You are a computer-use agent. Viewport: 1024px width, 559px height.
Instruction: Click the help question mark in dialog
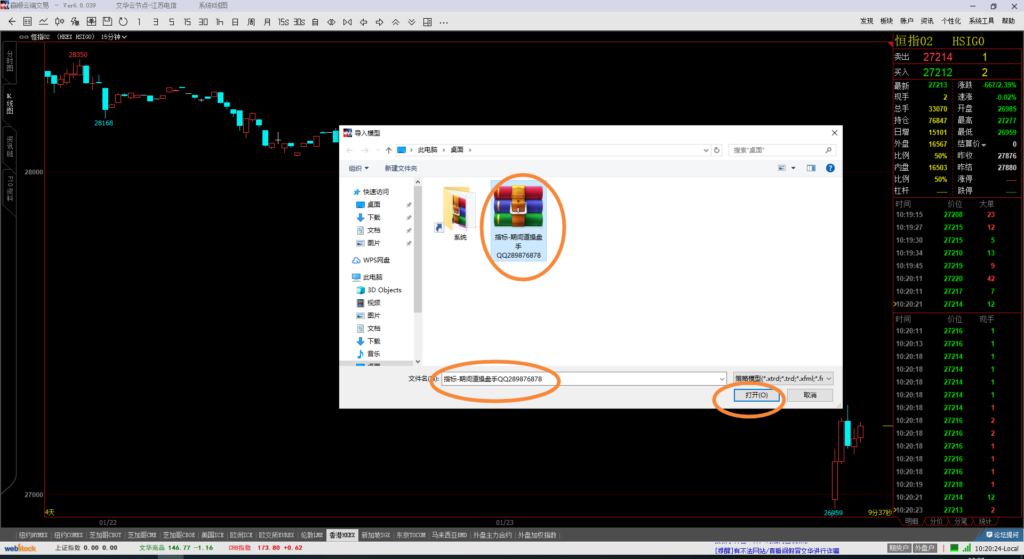(830, 168)
